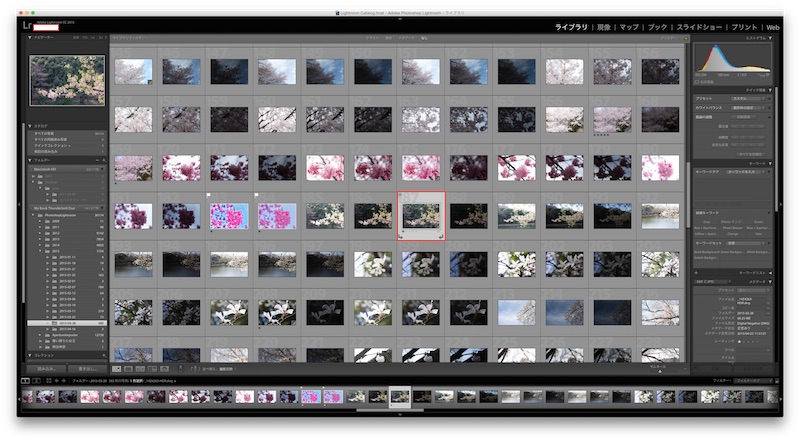Click plus icon in Collections panel header
The image size is (800, 441).
(104, 355)
